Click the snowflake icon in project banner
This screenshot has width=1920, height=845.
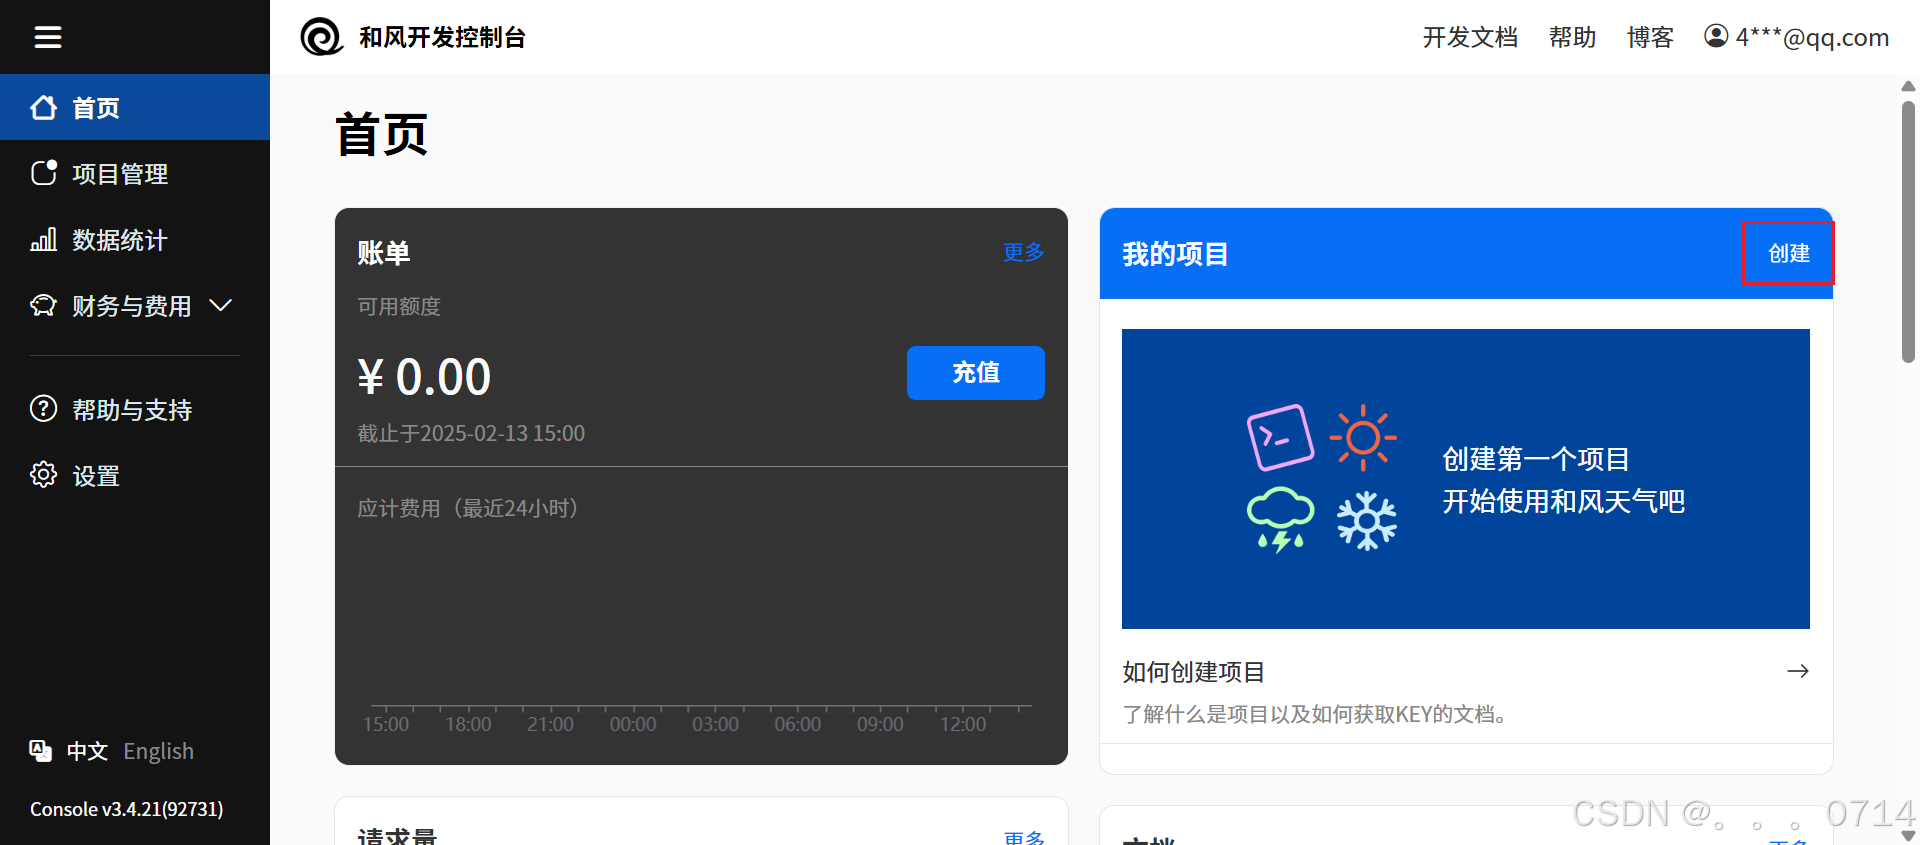point(1367,520)
